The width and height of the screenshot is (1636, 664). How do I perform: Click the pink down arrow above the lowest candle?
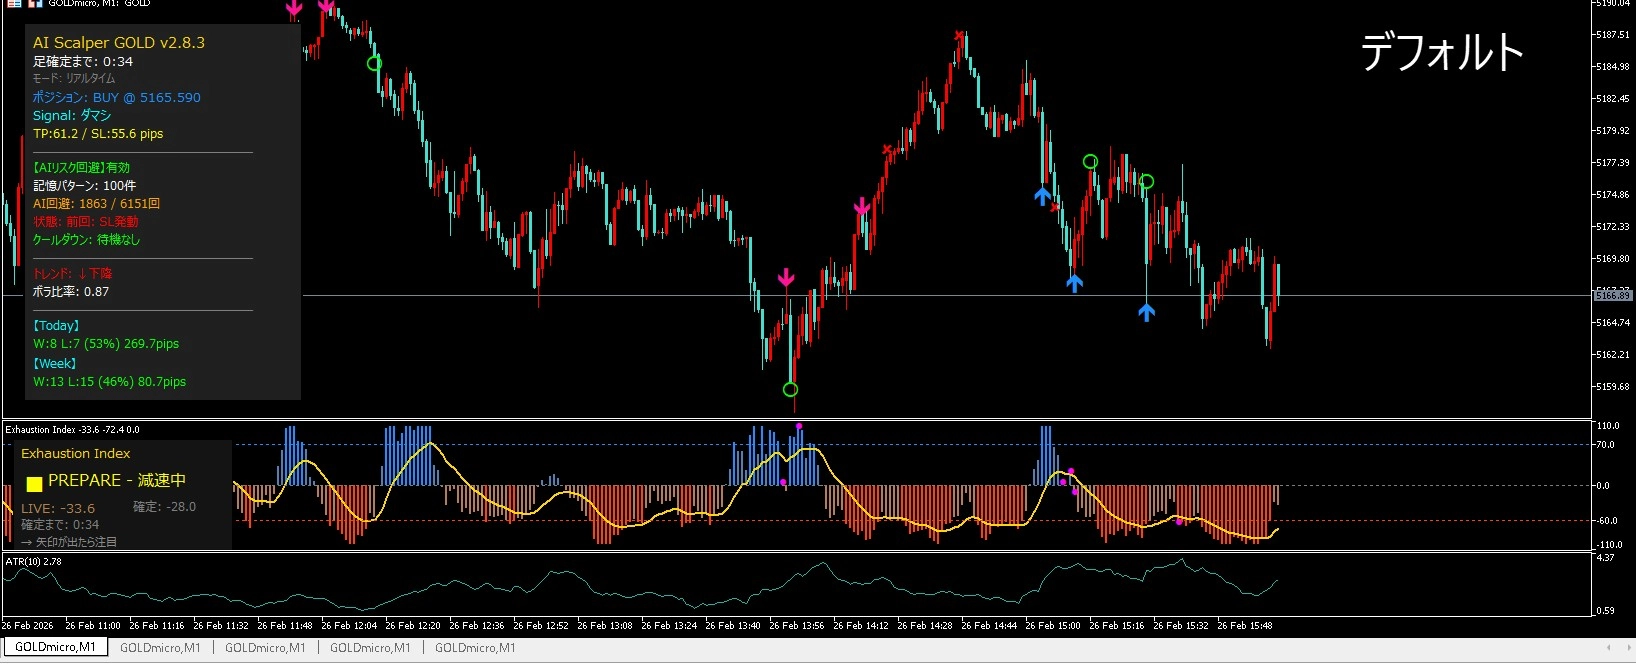[786, 277]
